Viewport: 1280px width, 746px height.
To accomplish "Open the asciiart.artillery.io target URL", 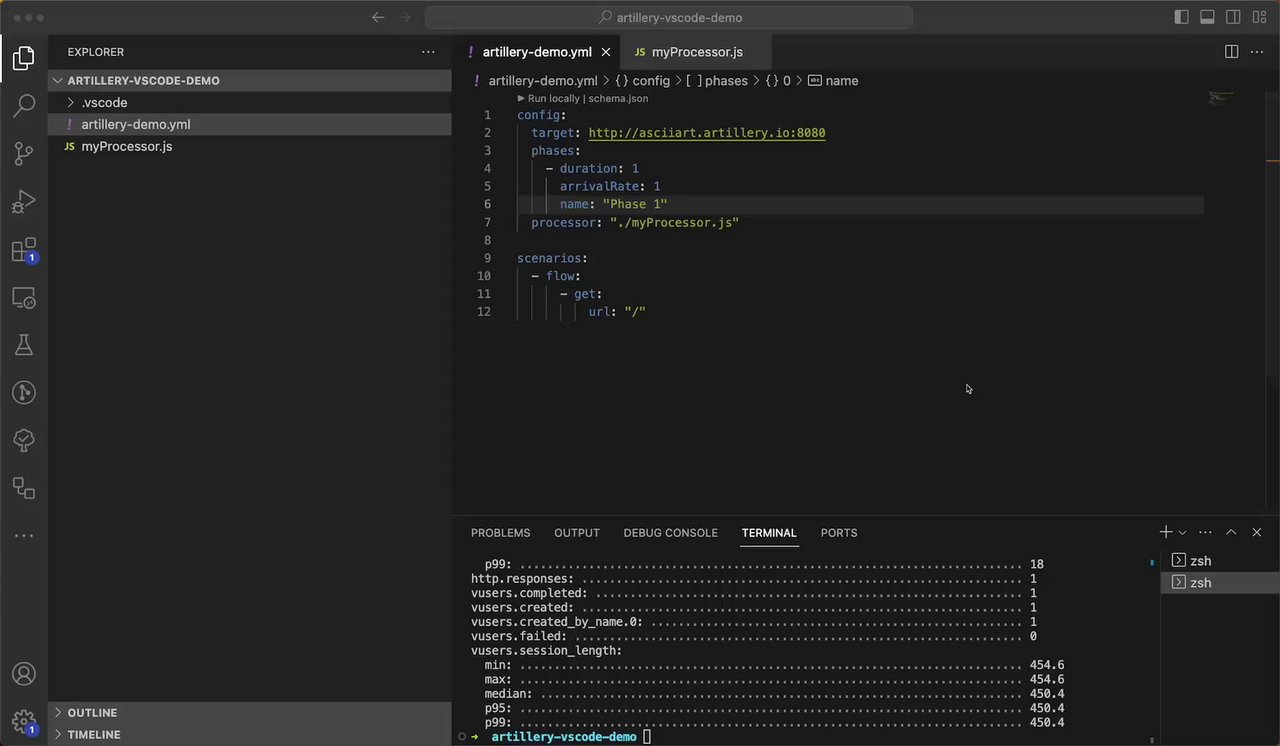I will [706, 133].
